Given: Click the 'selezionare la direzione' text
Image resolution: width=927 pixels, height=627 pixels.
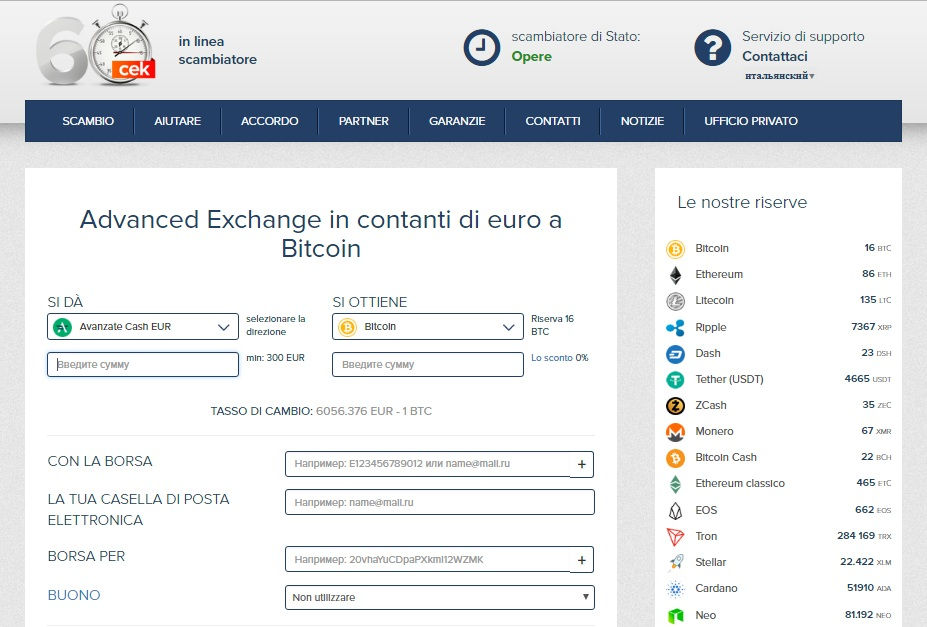Looking at the screenshot, I should pos(275,325).
